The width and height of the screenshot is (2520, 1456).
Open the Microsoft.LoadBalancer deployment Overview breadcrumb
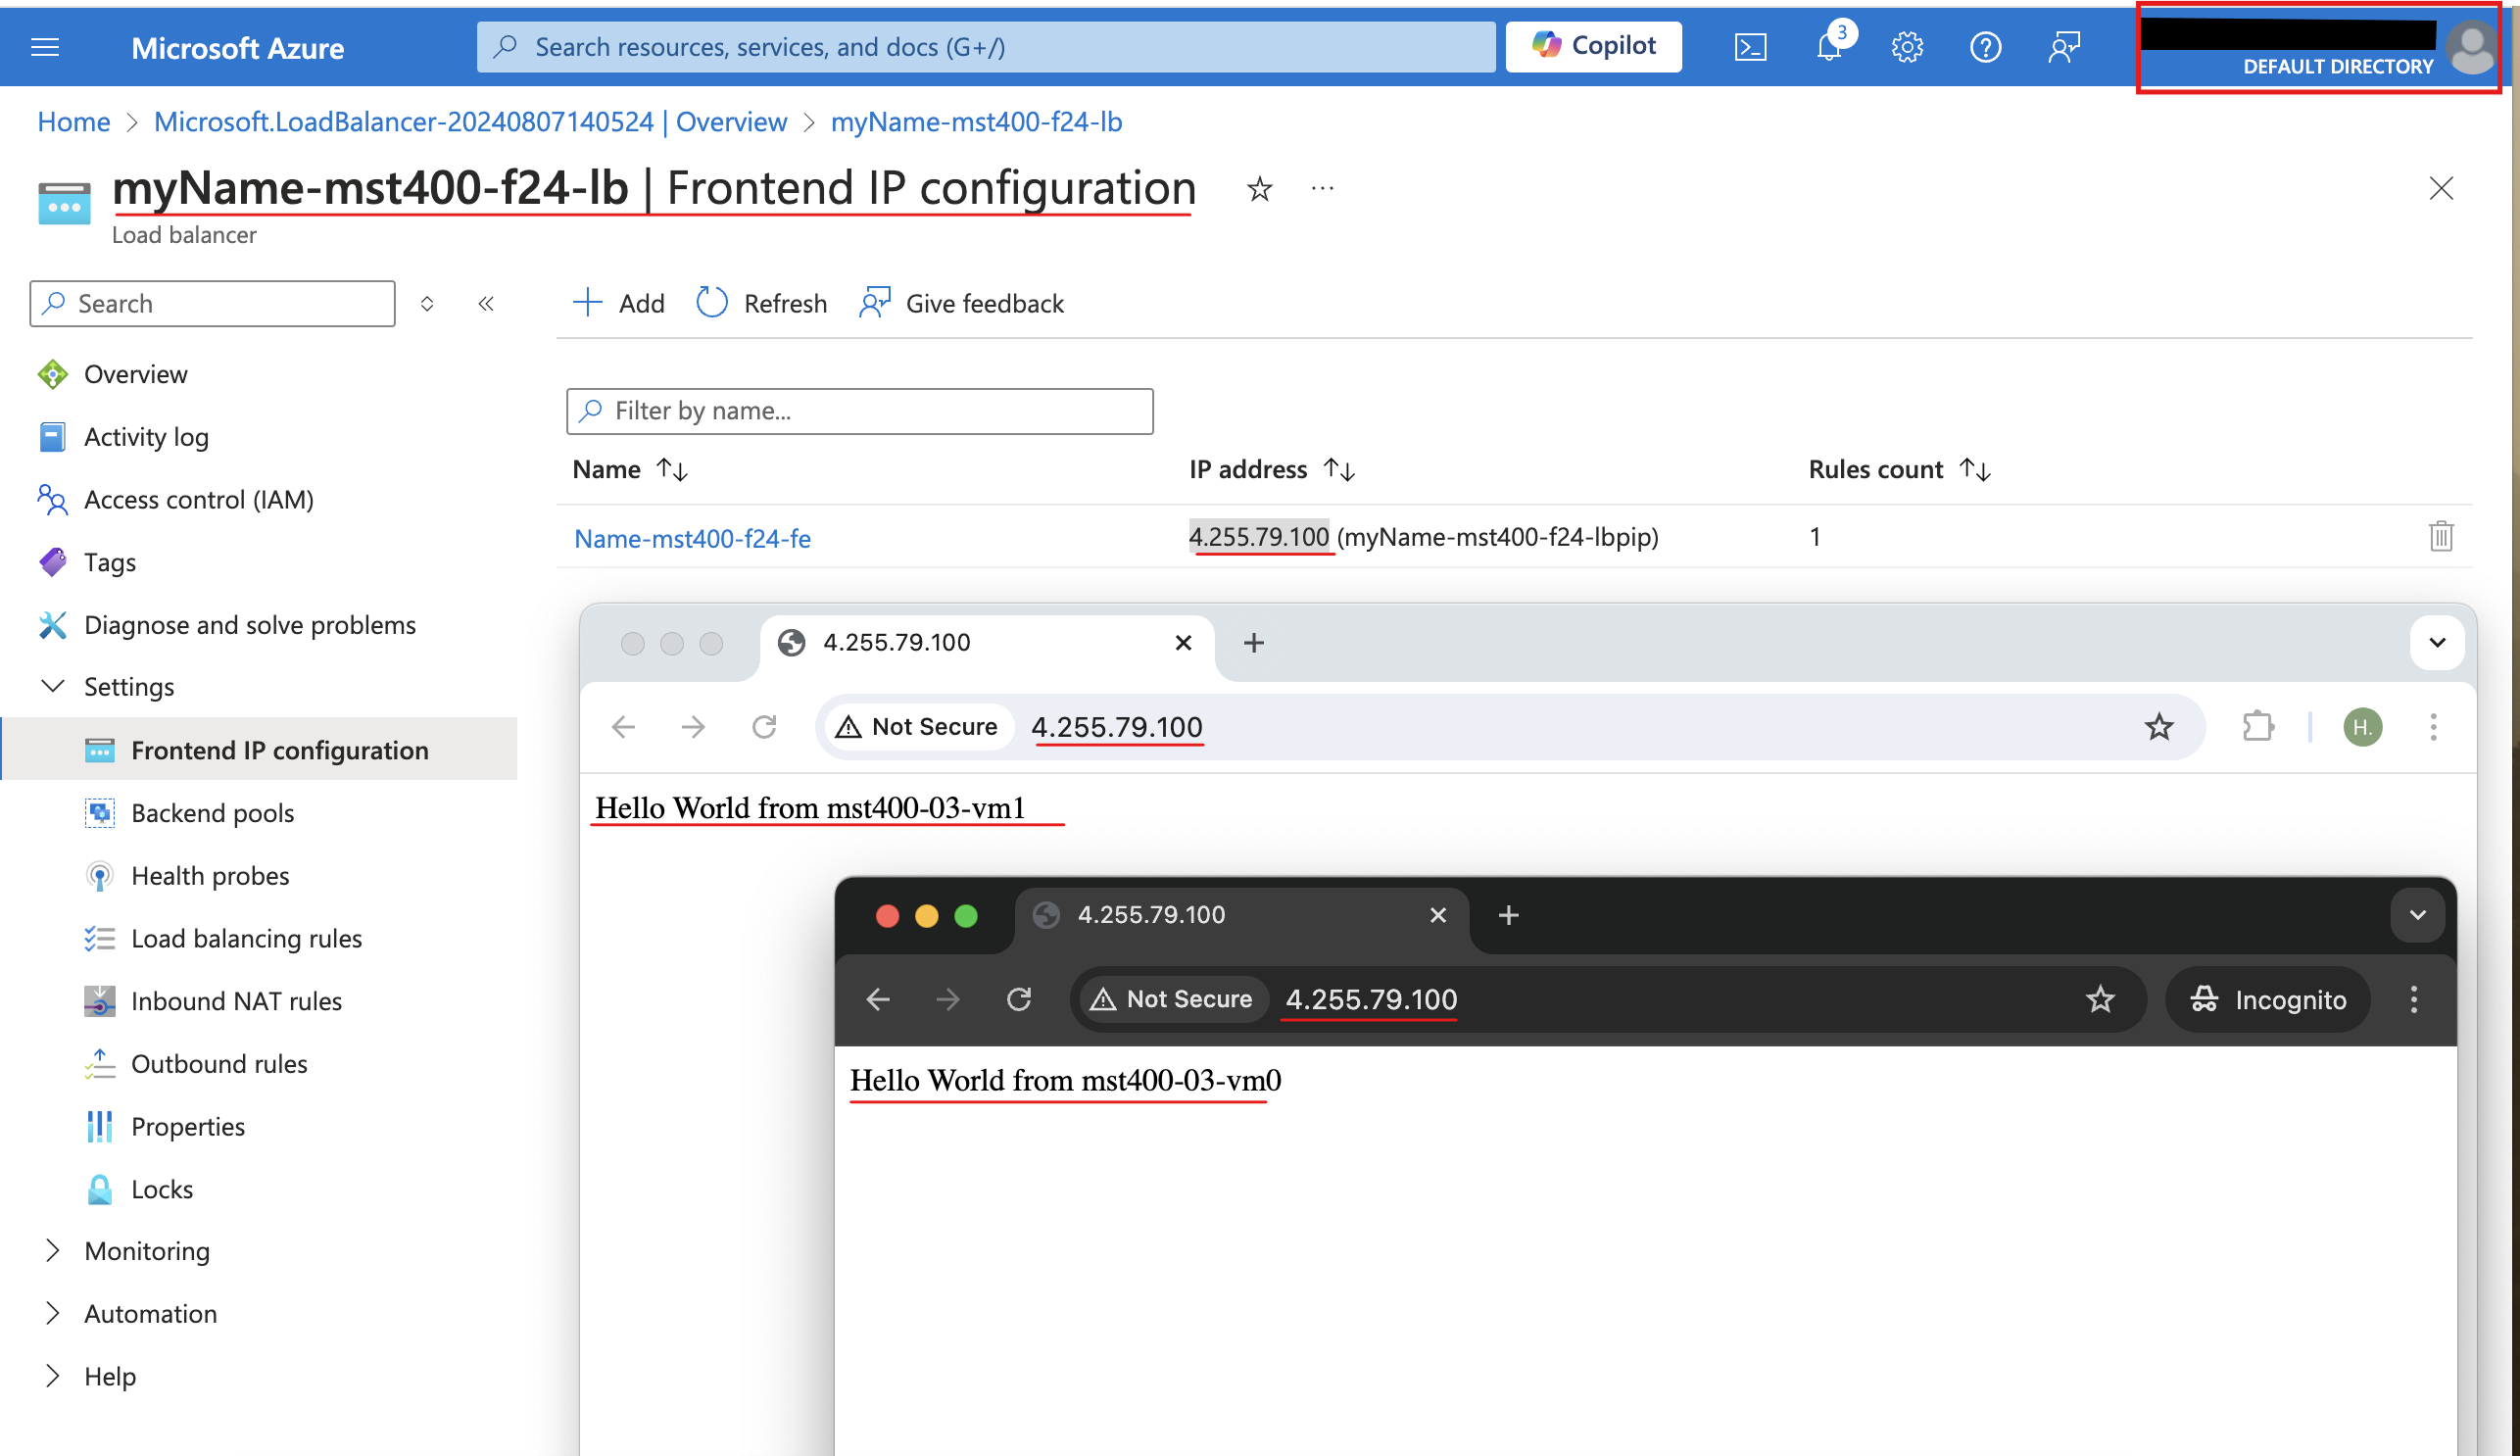[470, 122]
